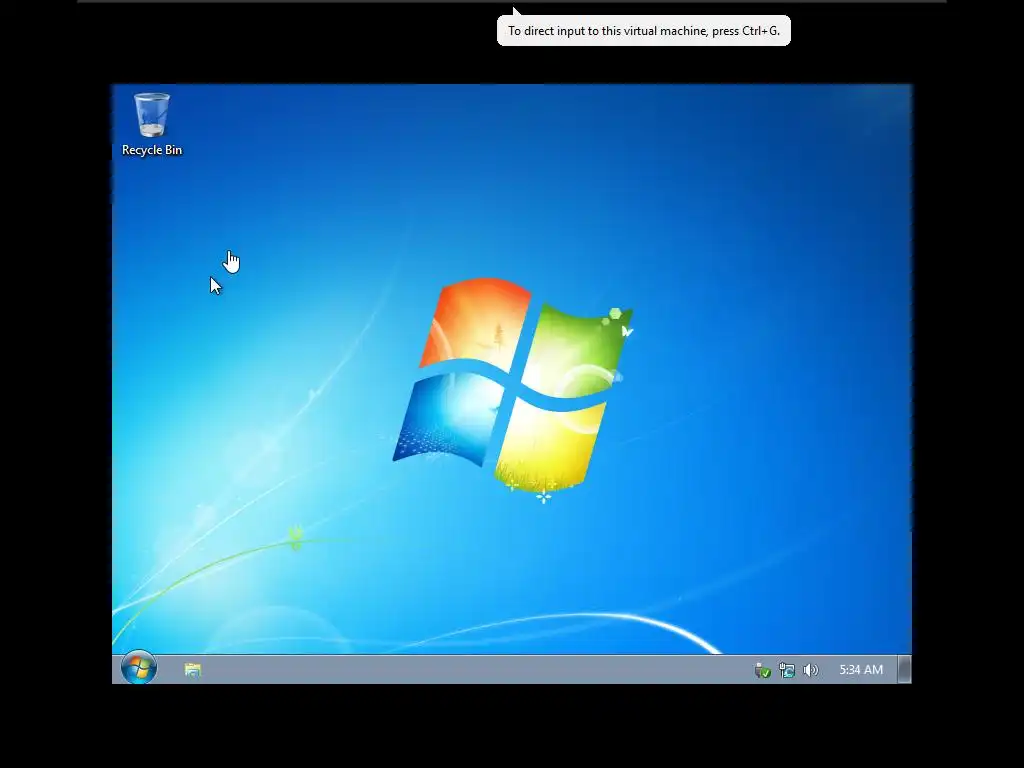Open Safely Remove Hardware tray icon

[x=762, y=671]
